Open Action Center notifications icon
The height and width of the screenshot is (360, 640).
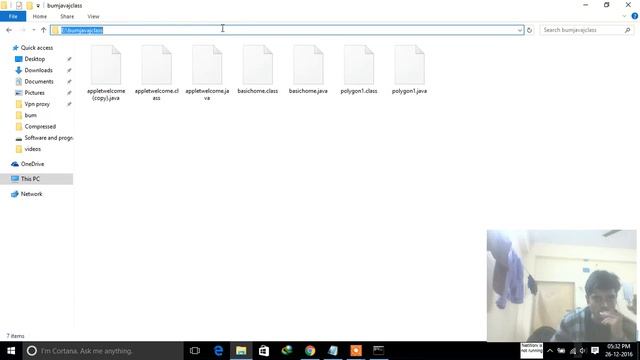click(x=595, y=351)
